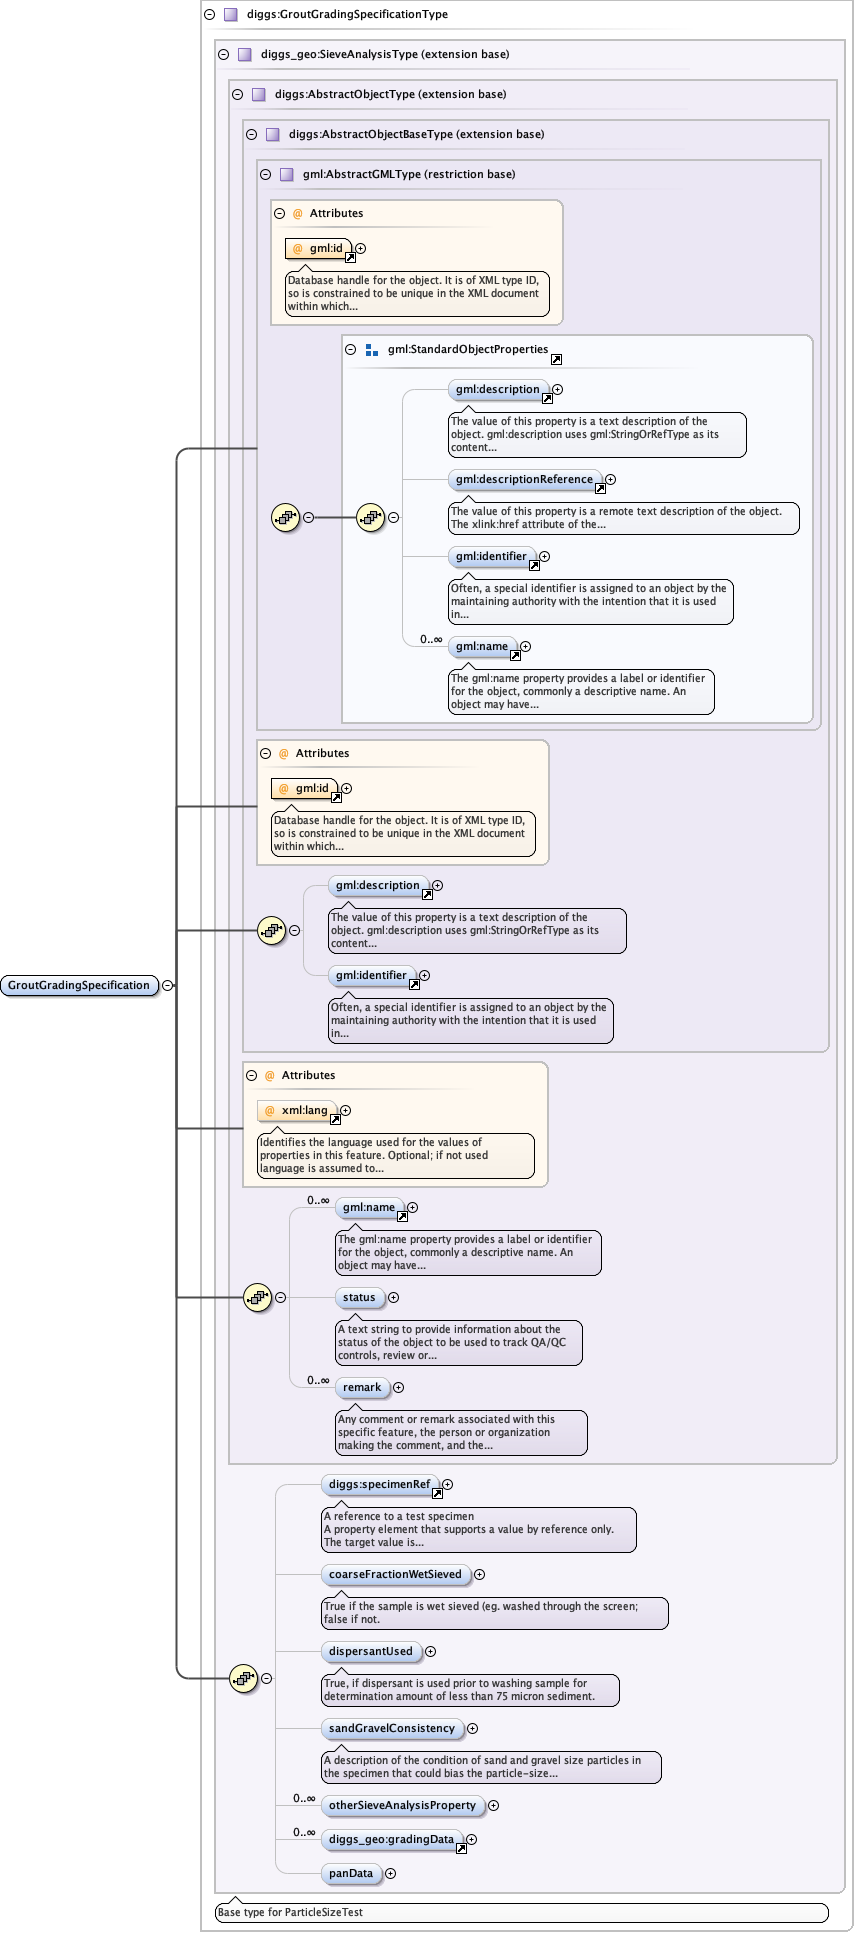Click the diggs_geo:gradingData element
This screenshot has width=855, height=1933.
(x=391, y=1839)
